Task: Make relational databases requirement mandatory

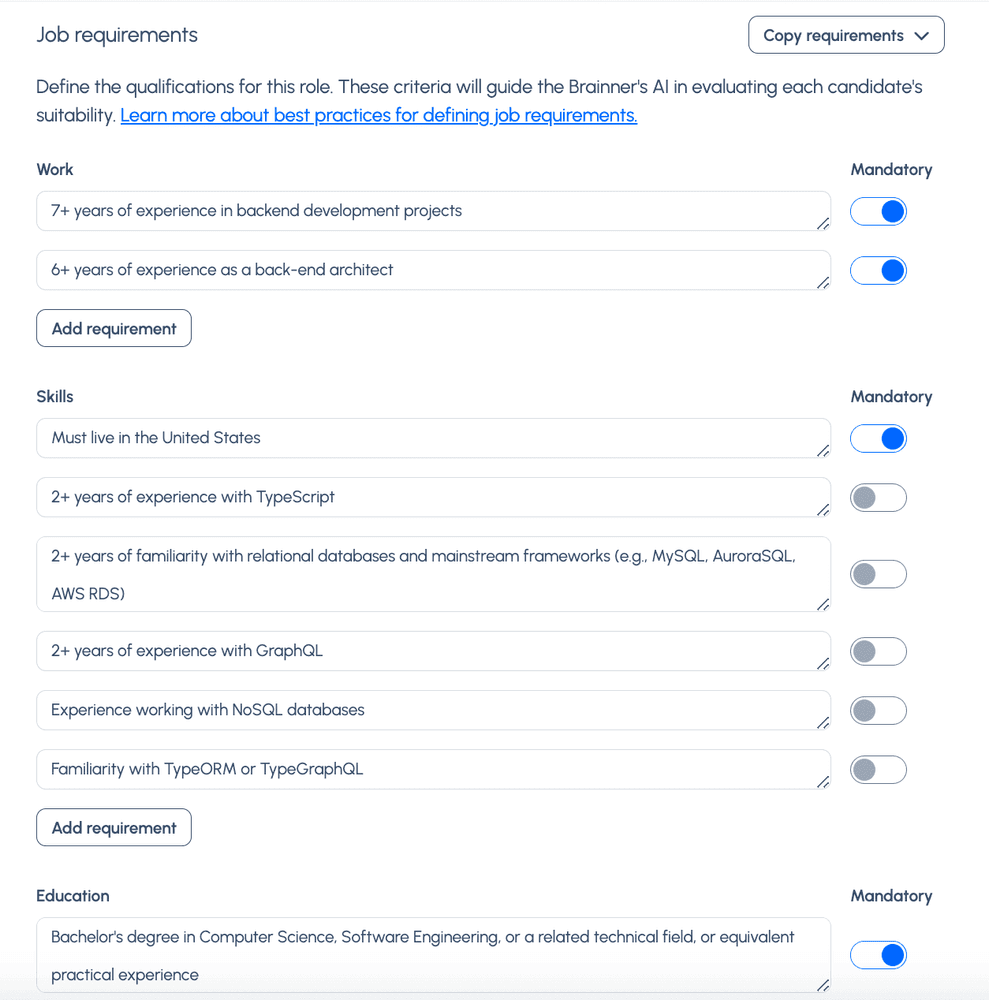Action: point(878,574)
